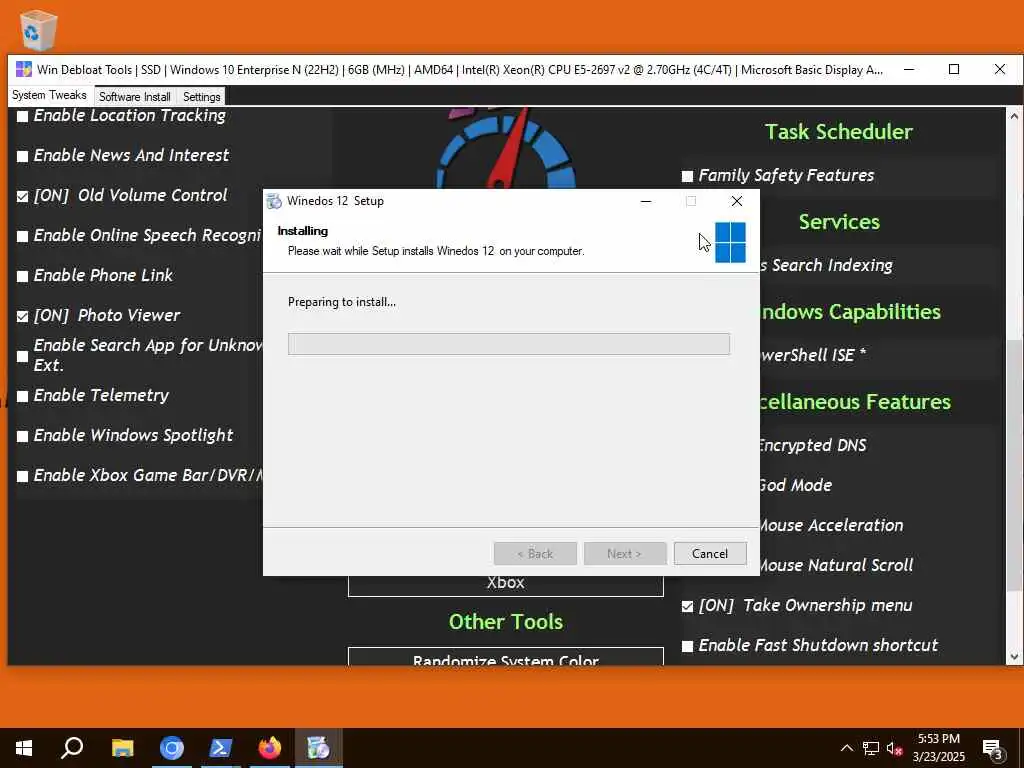This screenshot has height=768, width=1024.
Task: Select the Winedos setup taskbar icon
Action: coord(319,748)
